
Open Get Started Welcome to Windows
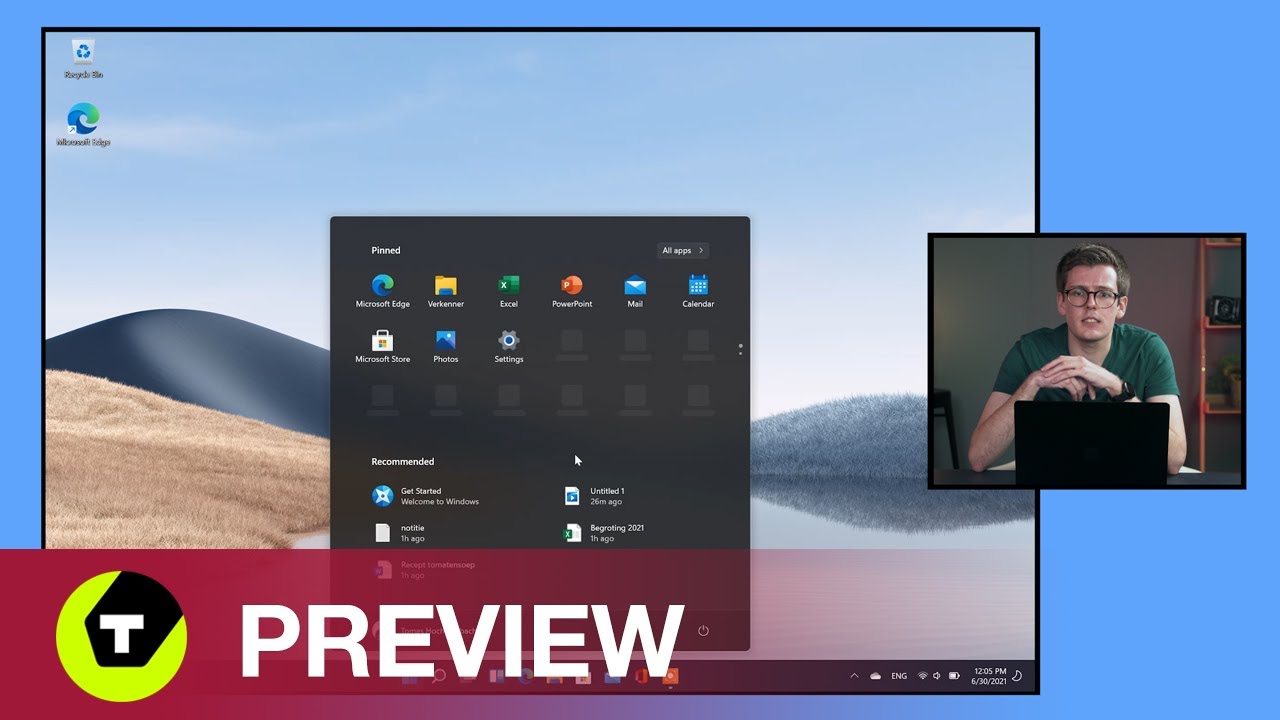click(427, 496)
